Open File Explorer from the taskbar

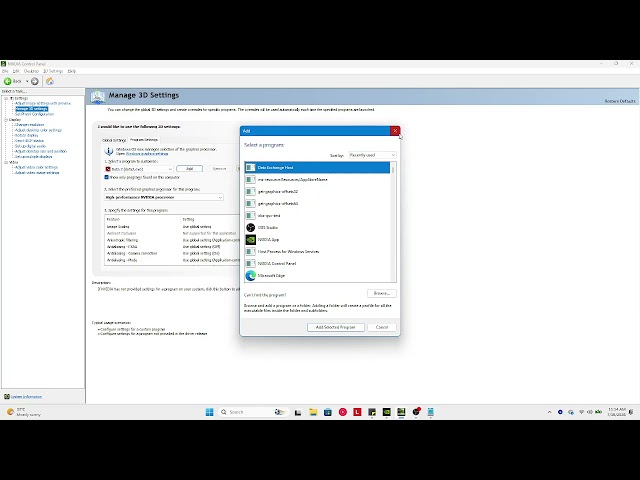click(313, 412)
